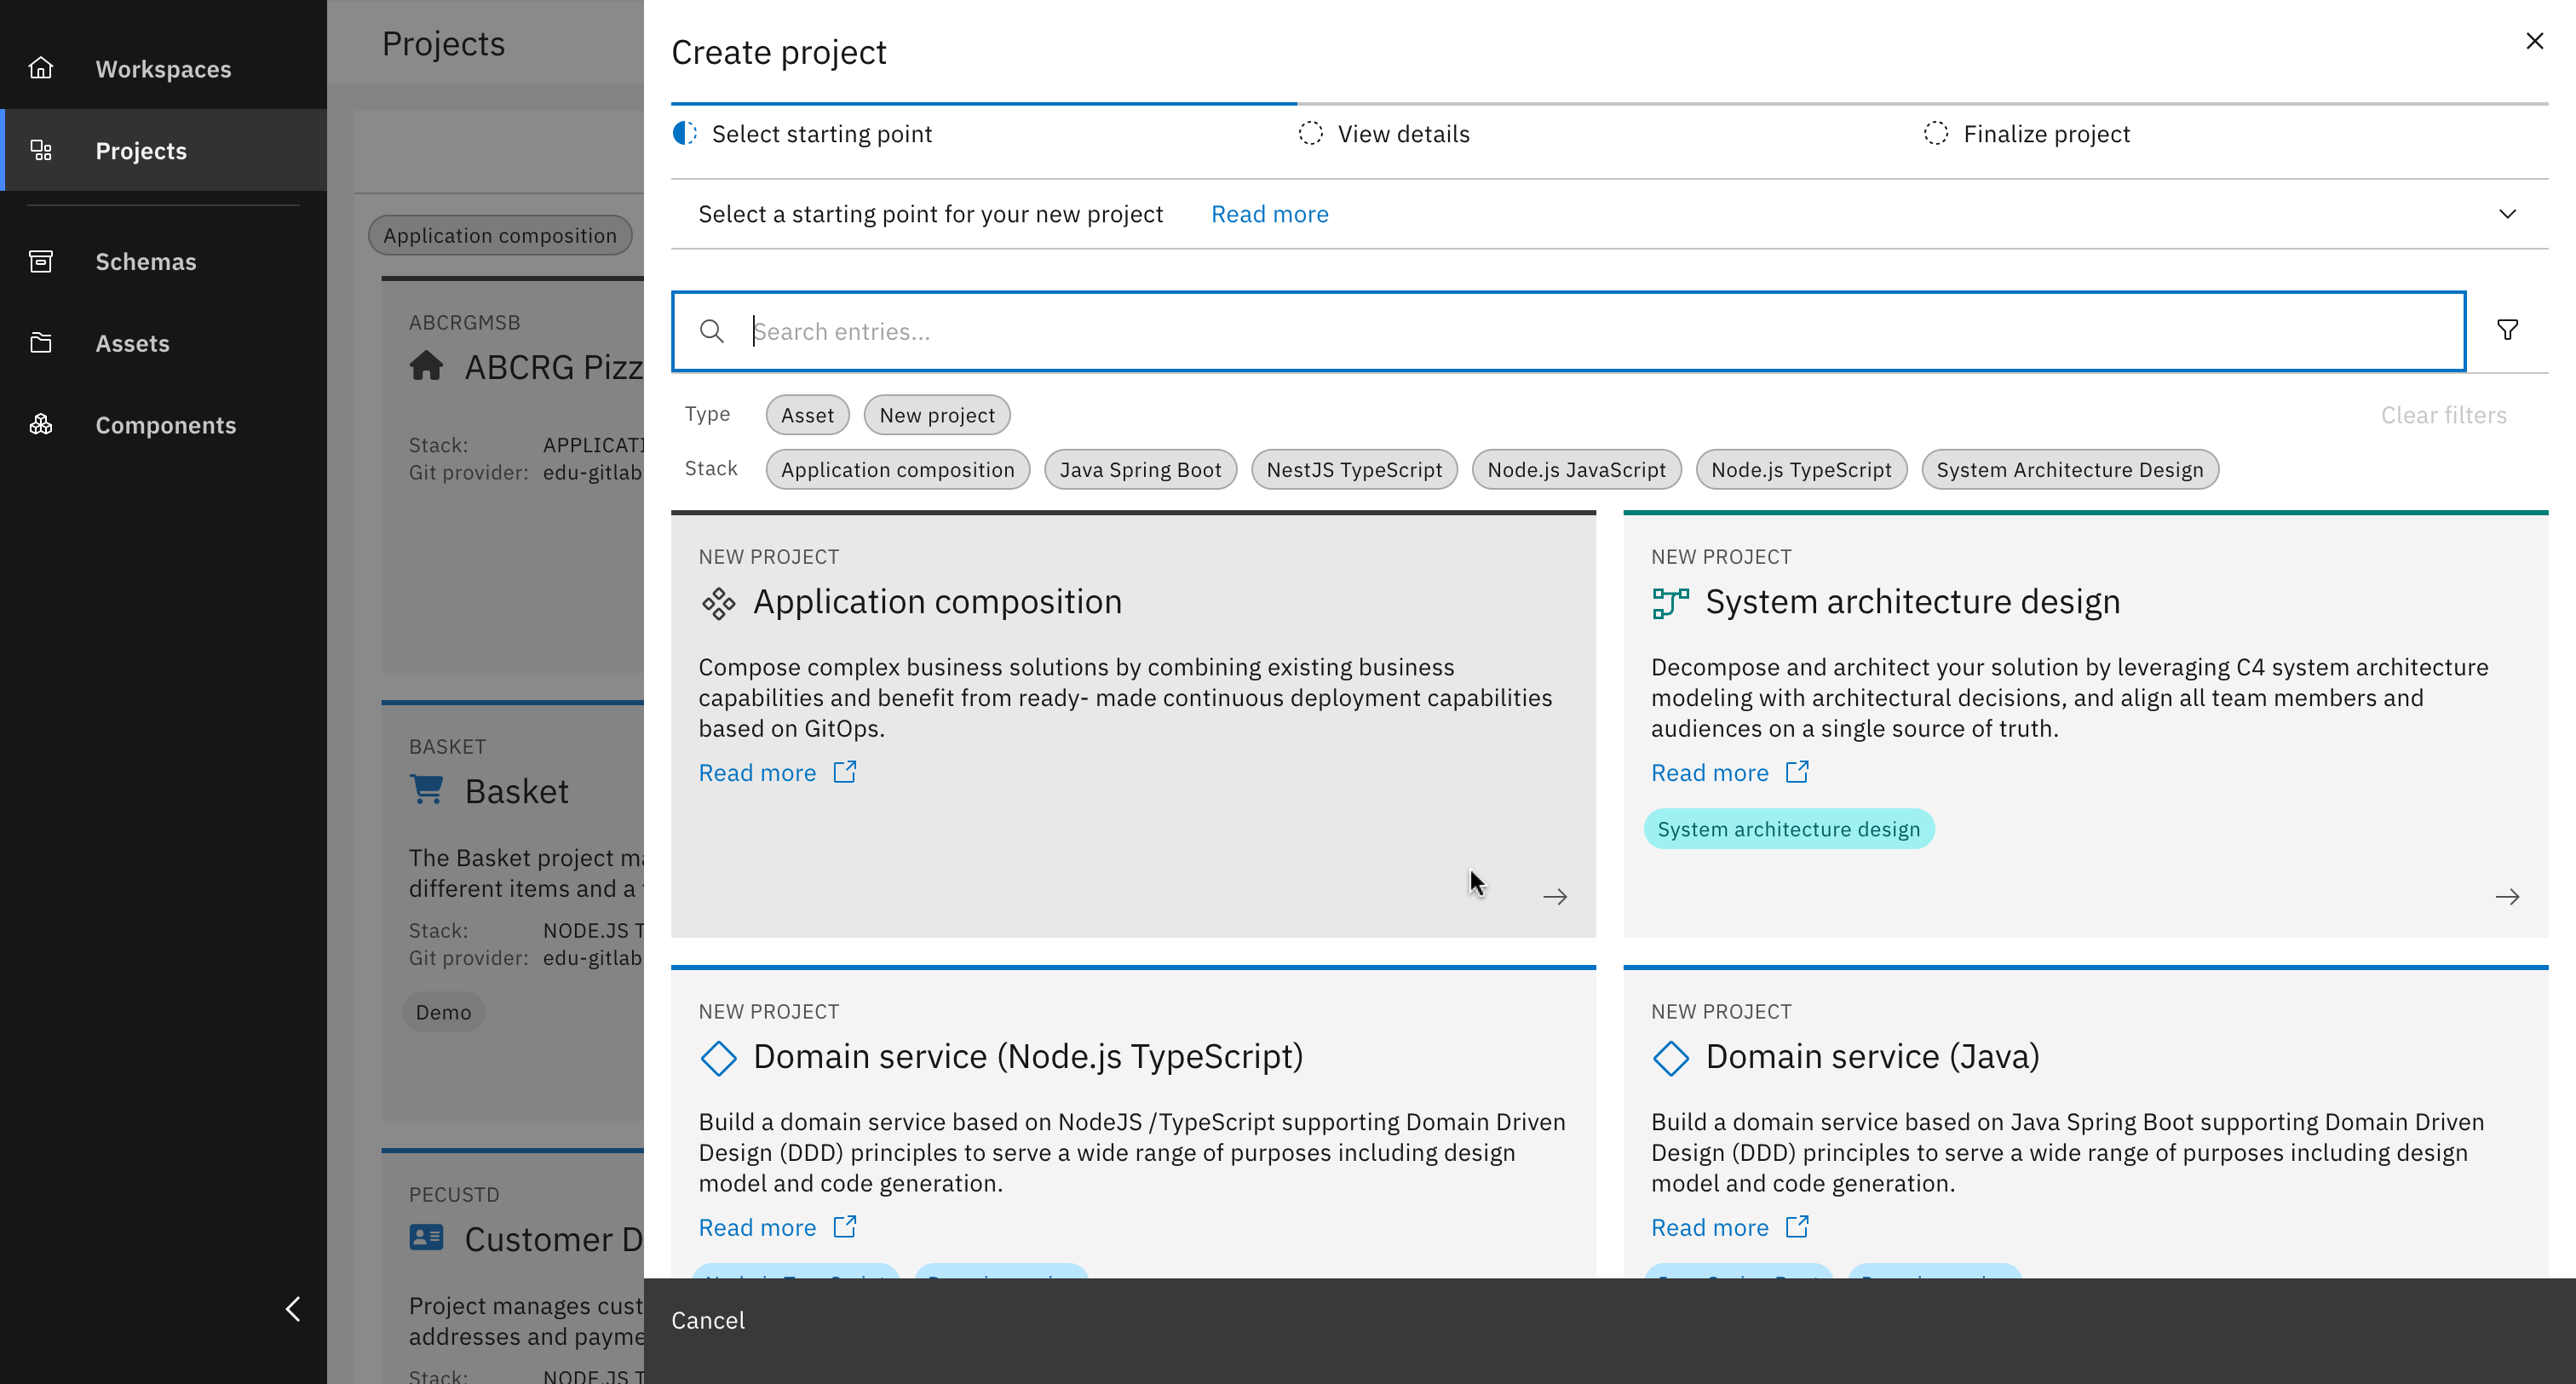
Task: Click the Assets sidebar icon
Action: point(41,342)
